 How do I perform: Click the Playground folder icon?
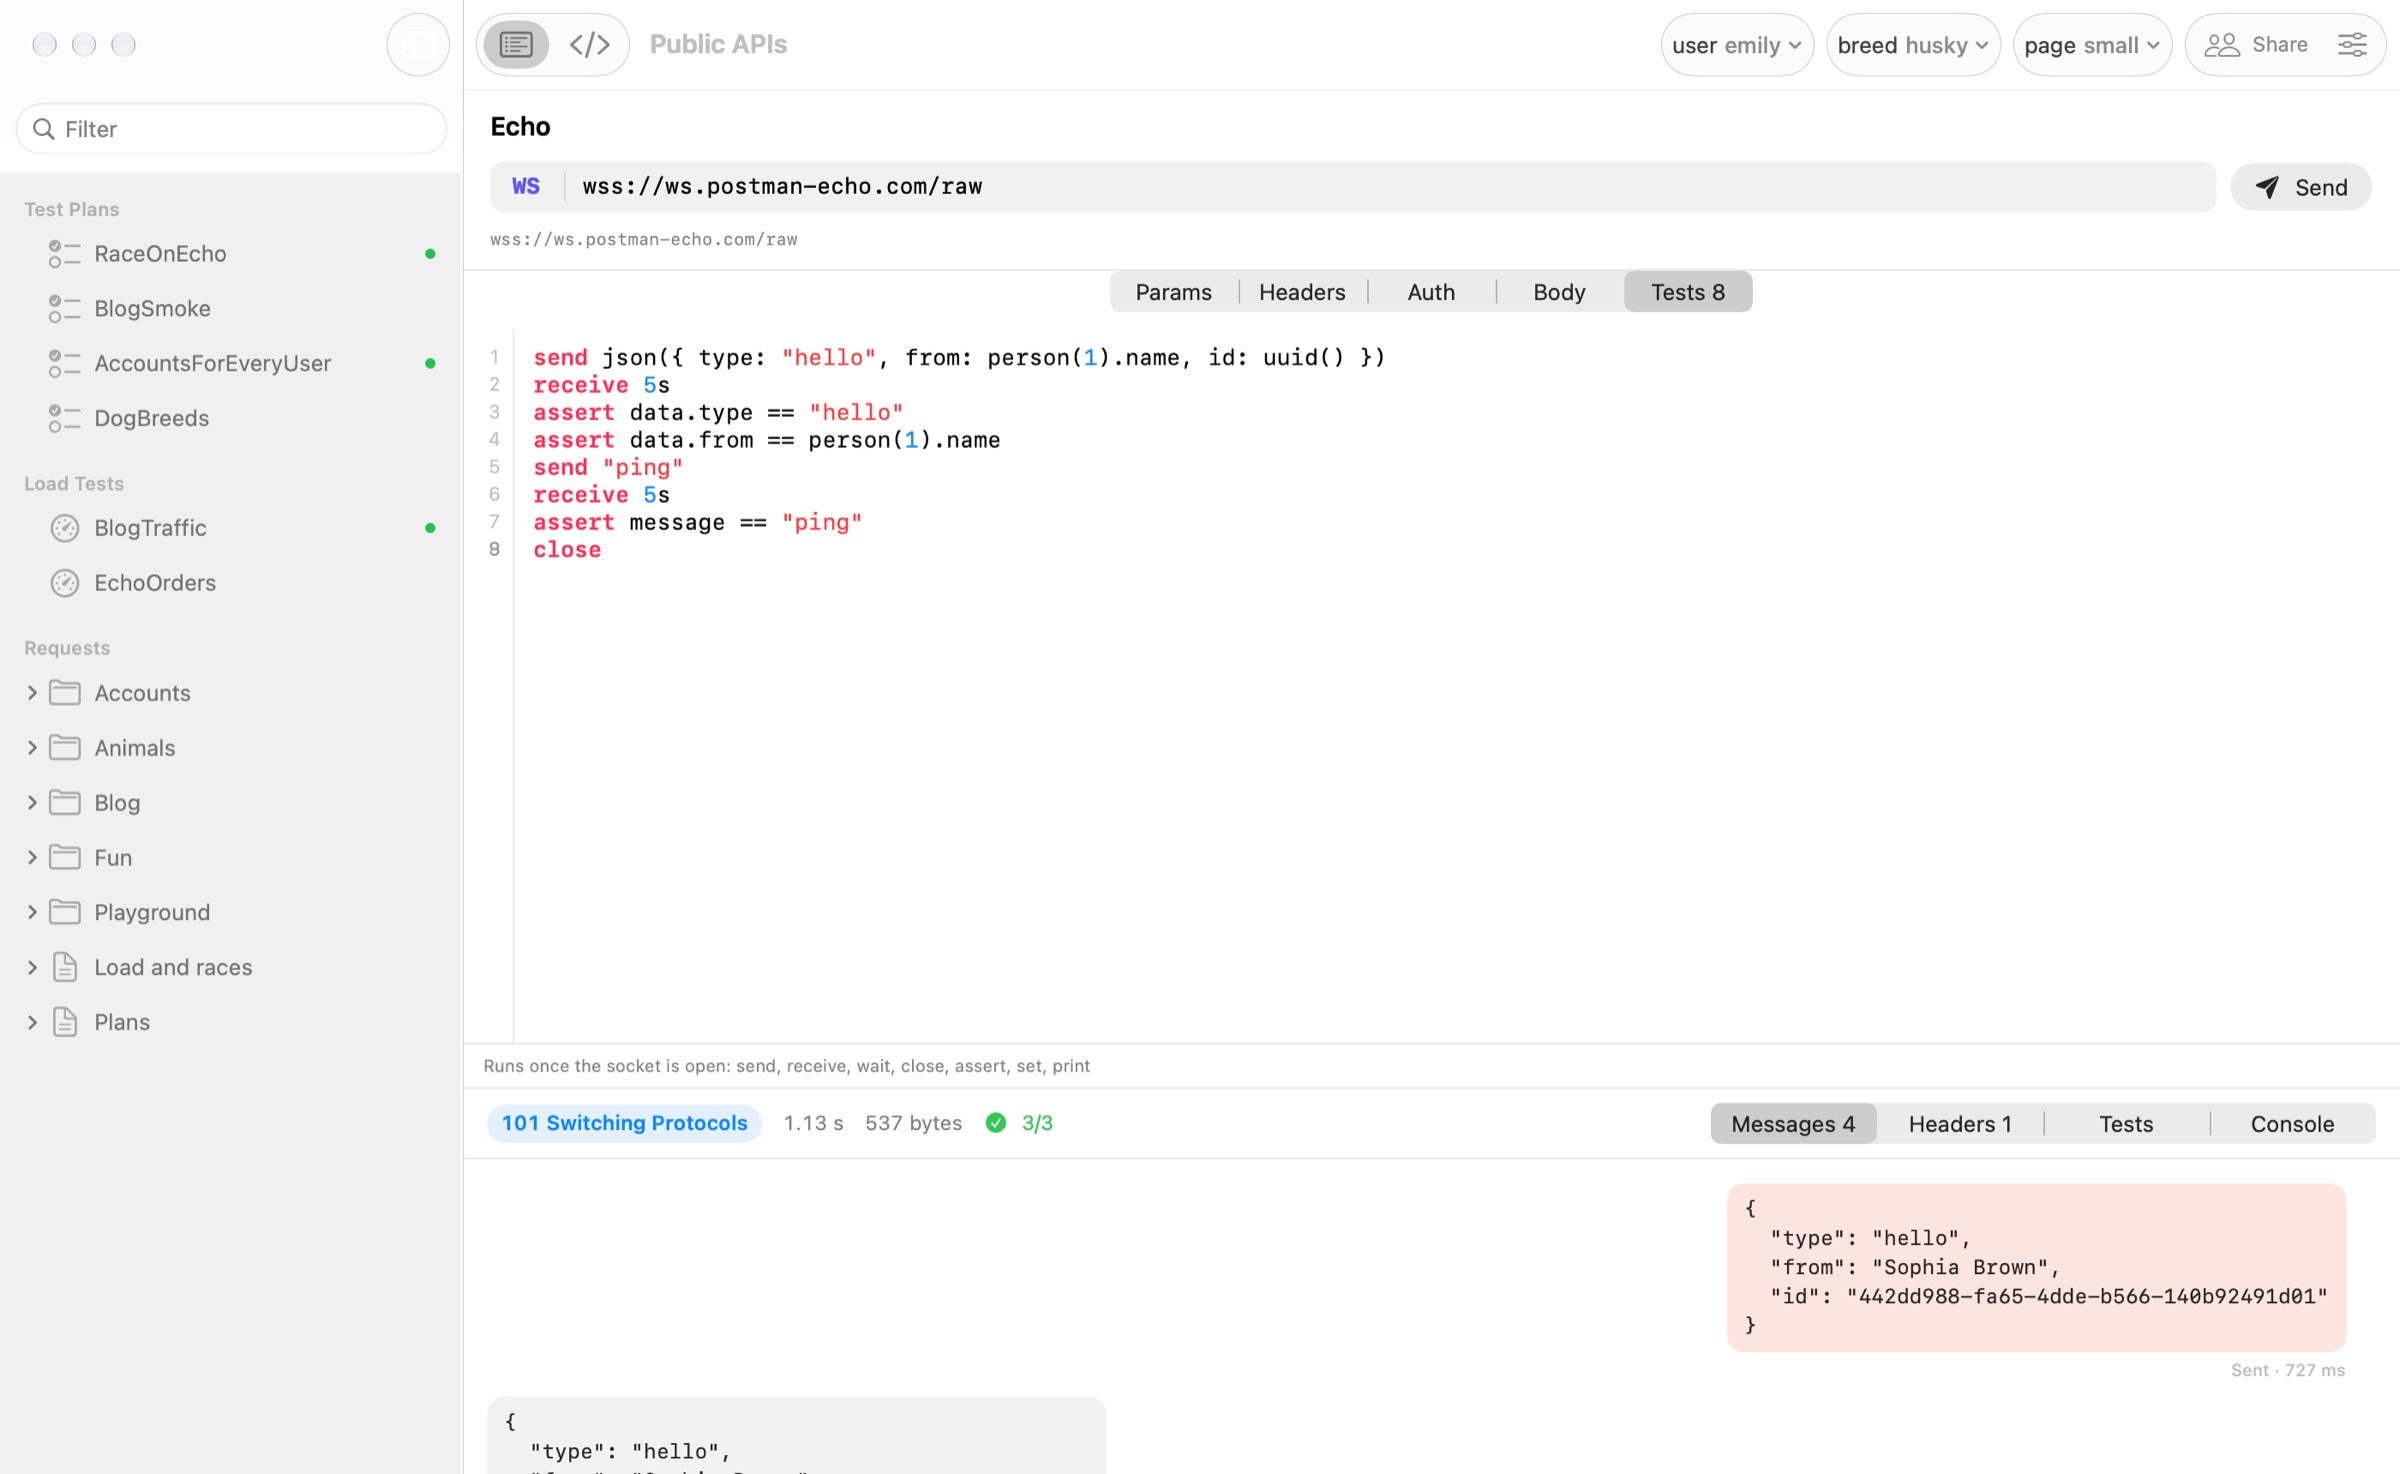(x=65, y=912)
